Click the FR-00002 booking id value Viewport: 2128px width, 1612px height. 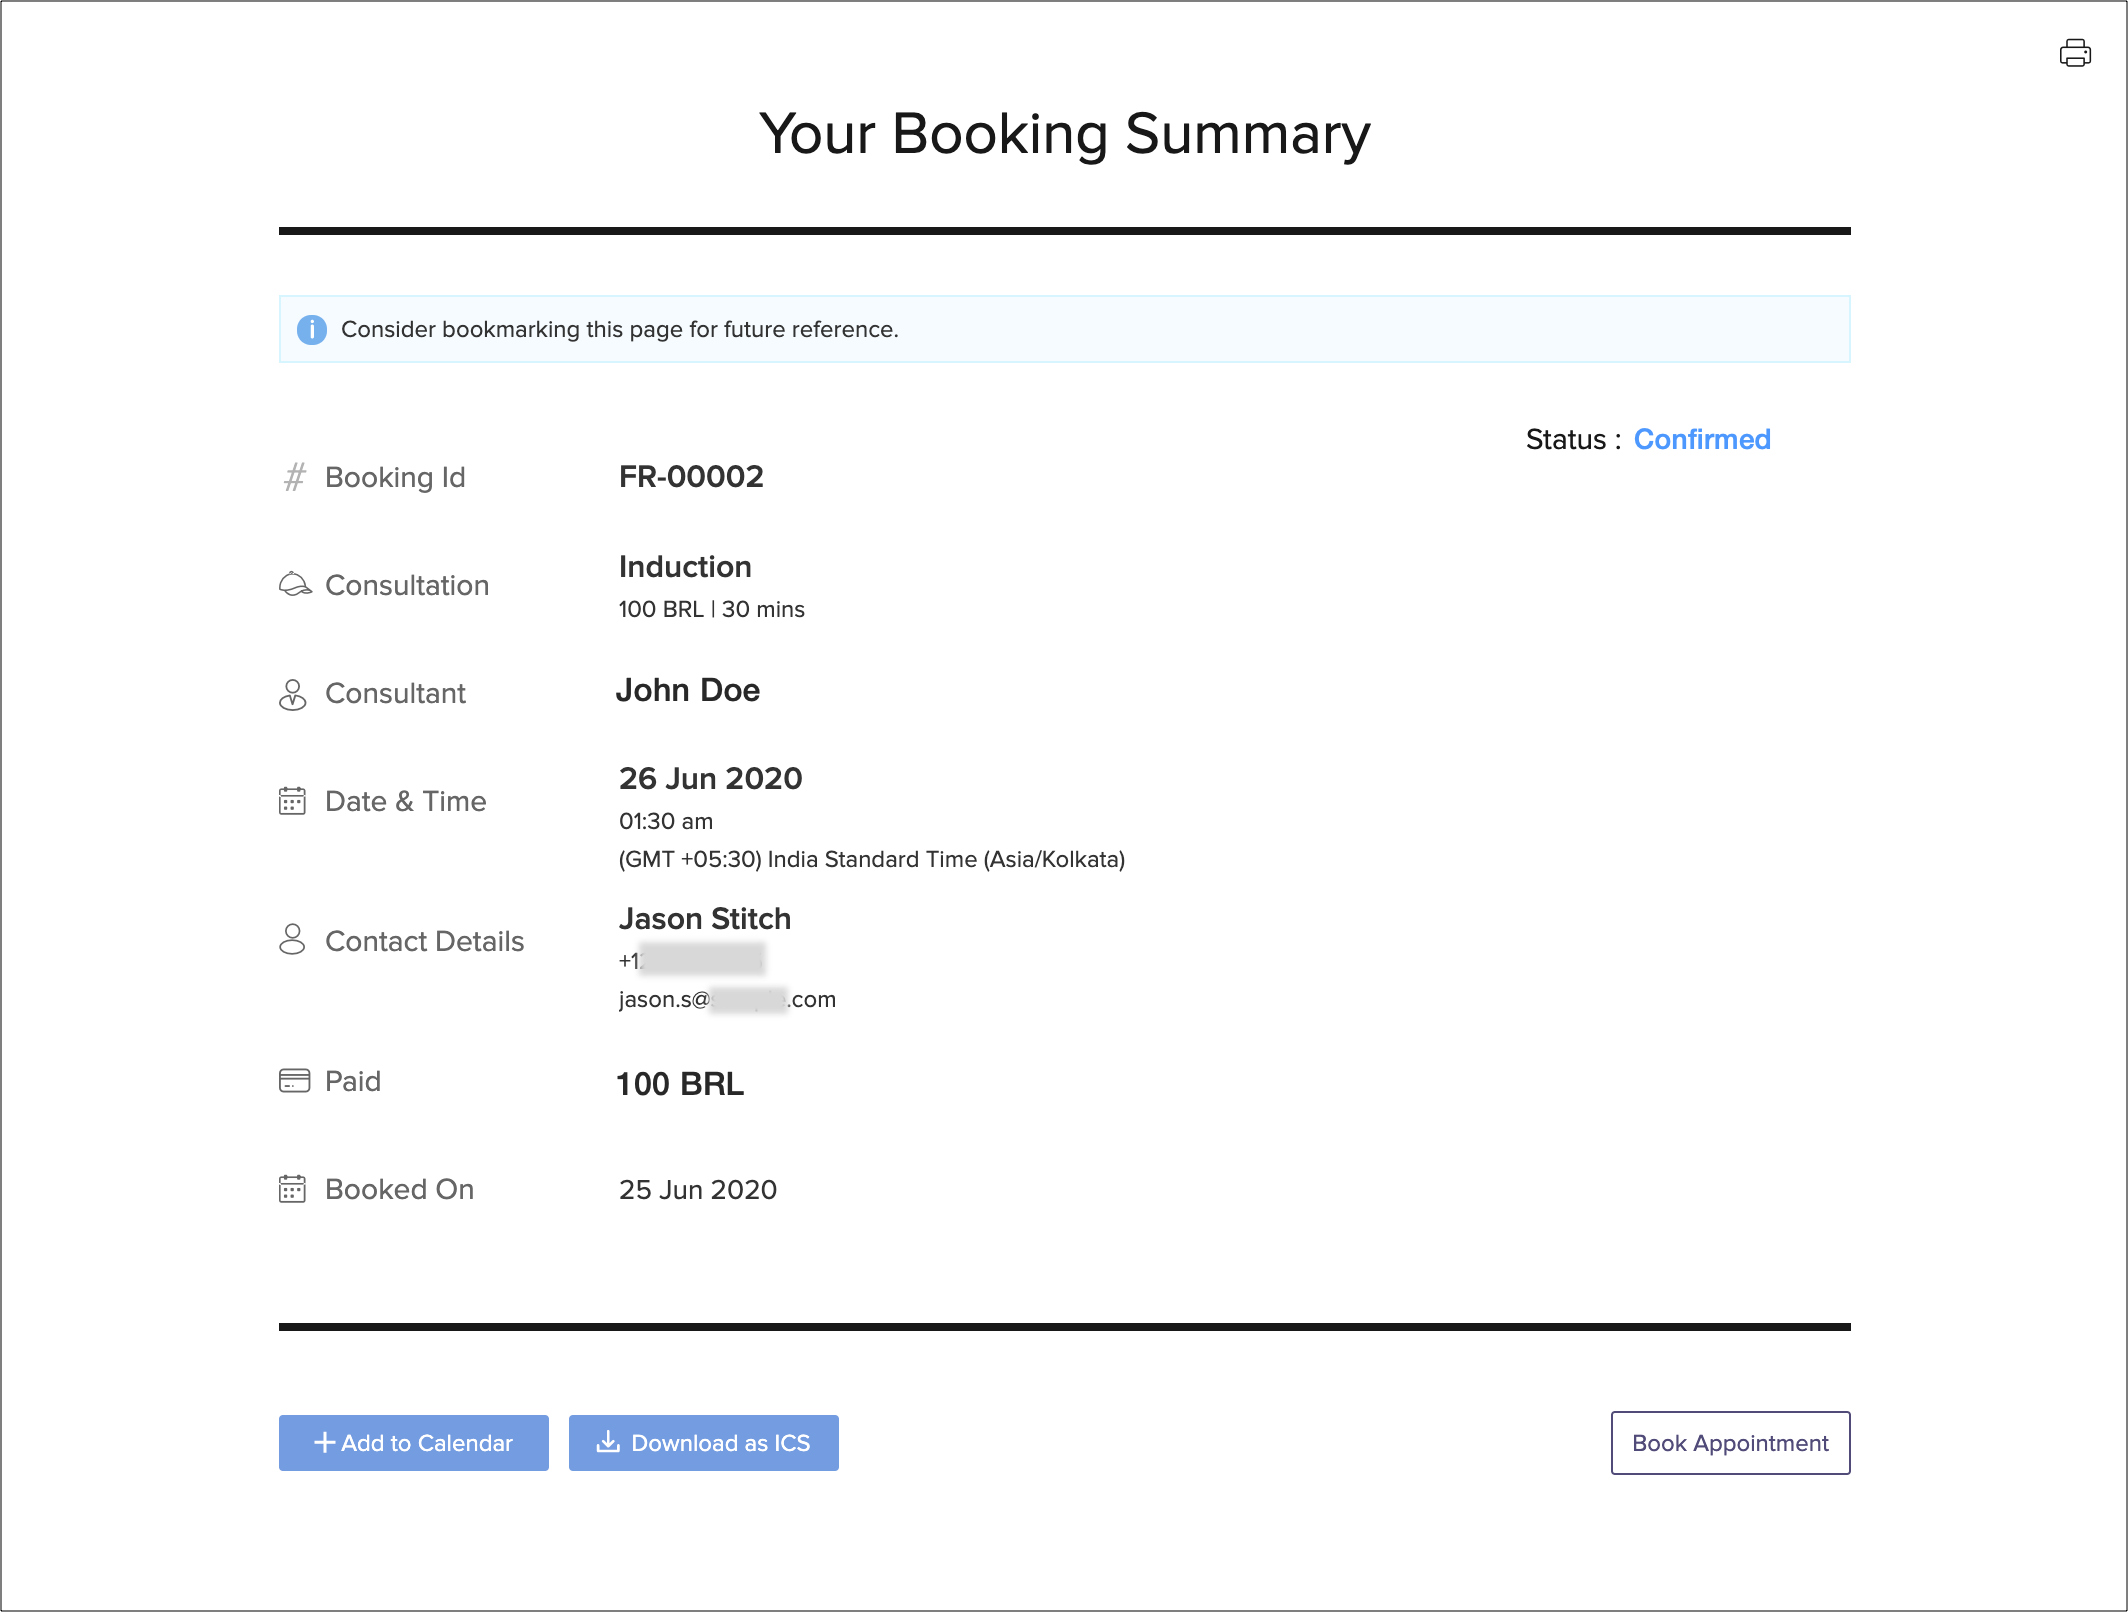click(690, 477)
